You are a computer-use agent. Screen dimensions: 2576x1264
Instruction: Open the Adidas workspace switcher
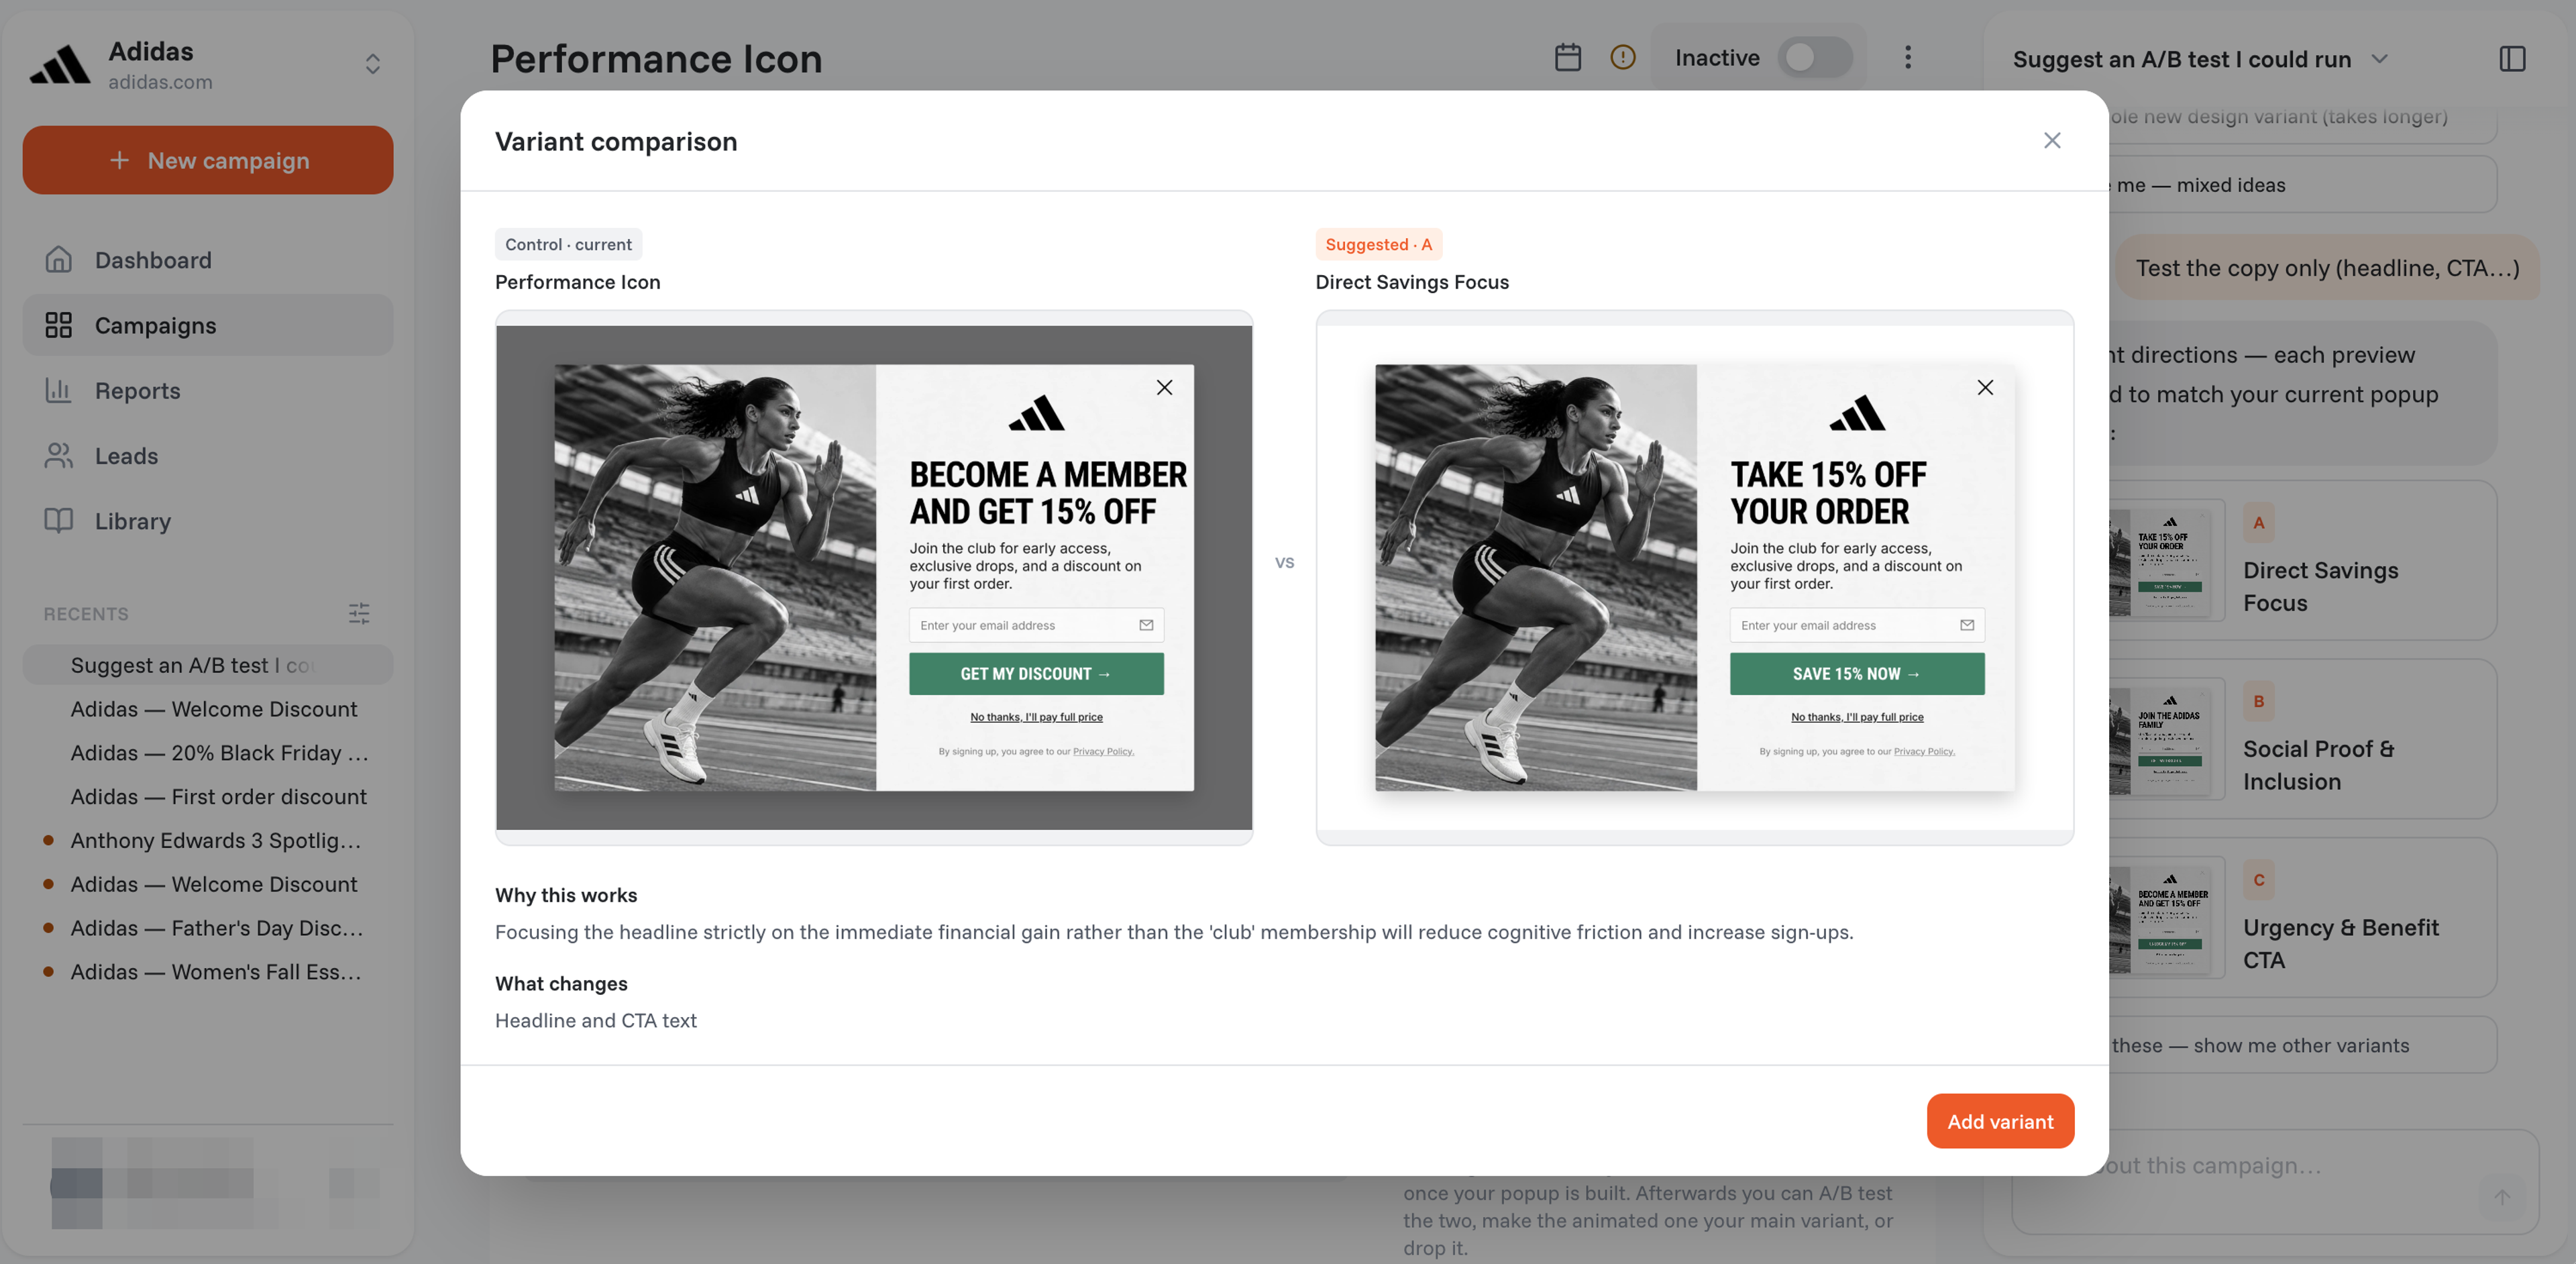tap(372, 64)
